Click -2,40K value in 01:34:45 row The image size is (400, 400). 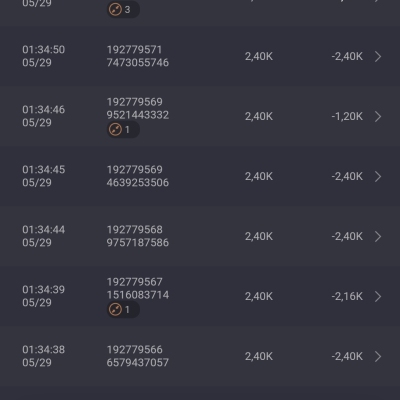pyautogui.click(x=347, y=176)
